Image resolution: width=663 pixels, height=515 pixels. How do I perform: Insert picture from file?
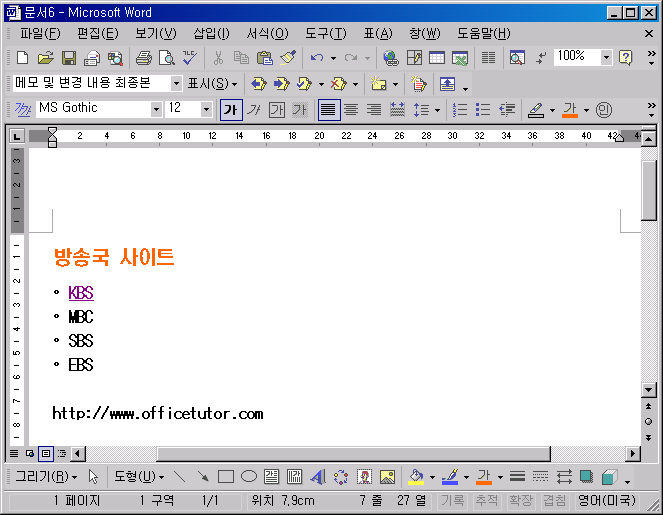(x=387, y=477)
